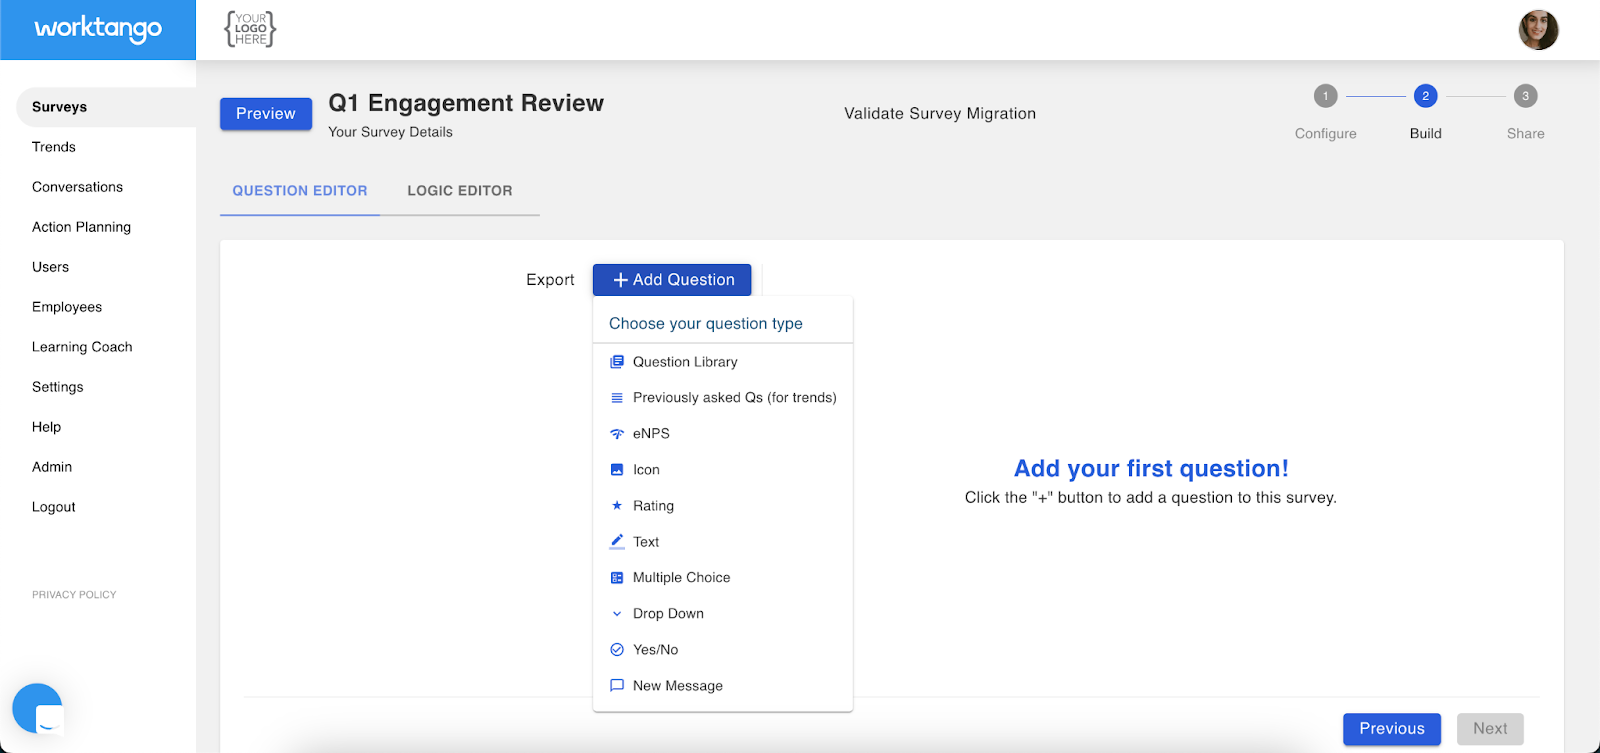
Task: Click the Next button
Action: click(x=1490, y=729)
